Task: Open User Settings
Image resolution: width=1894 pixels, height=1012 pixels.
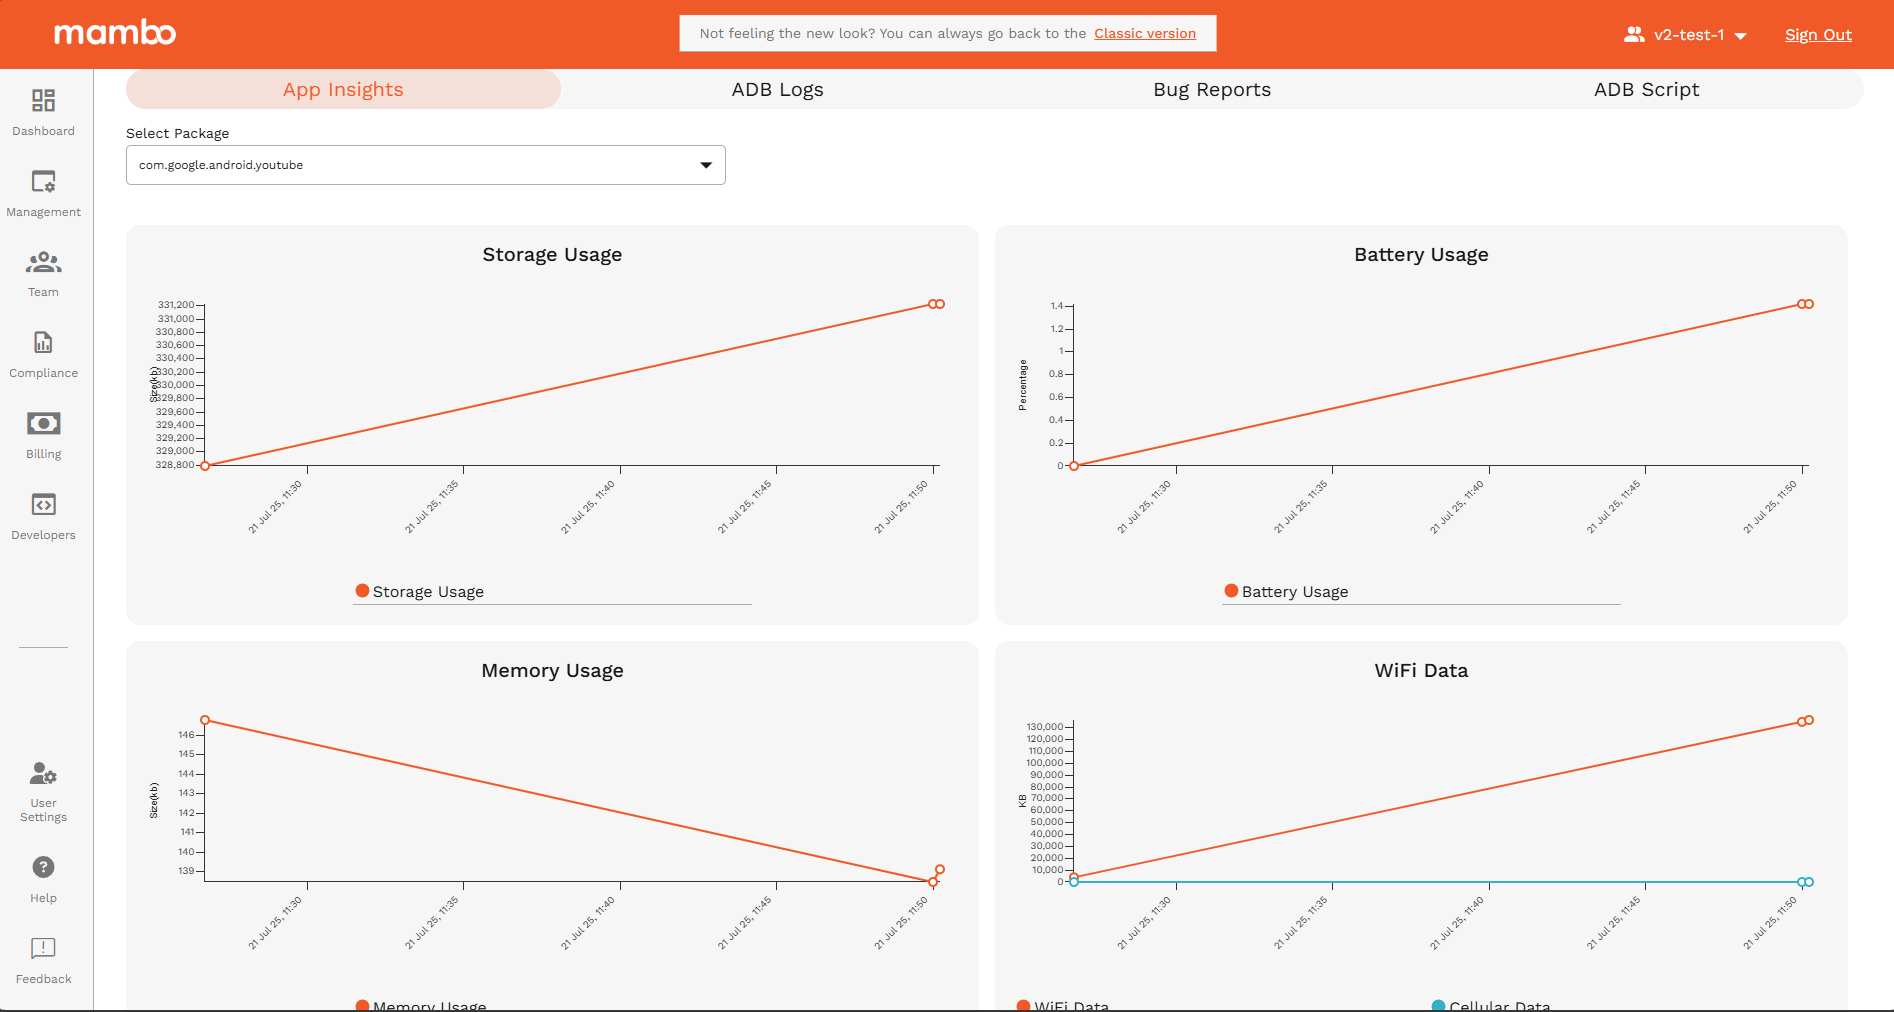Action: click(43, 789)
